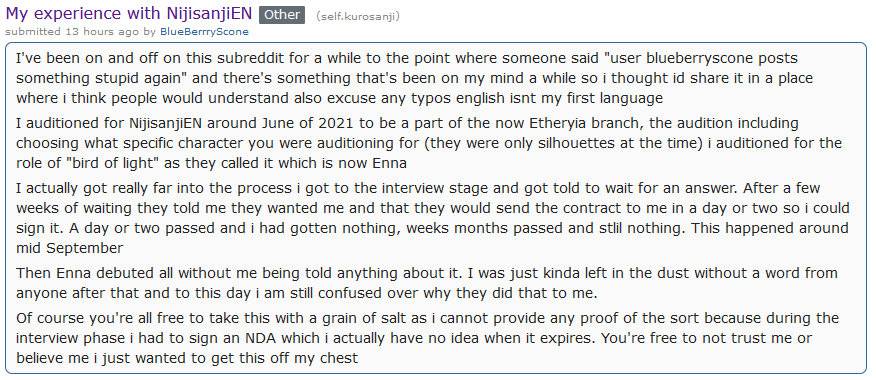The image size is (876, 380).
Task: Click the "Other" flair tag
Action: click(282, 15)
